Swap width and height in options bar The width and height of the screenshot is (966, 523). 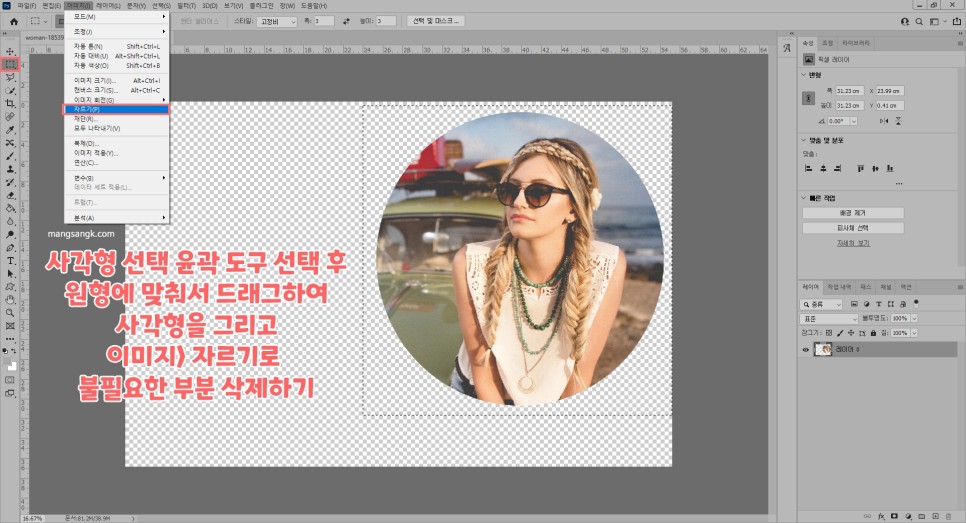point(346,21)
